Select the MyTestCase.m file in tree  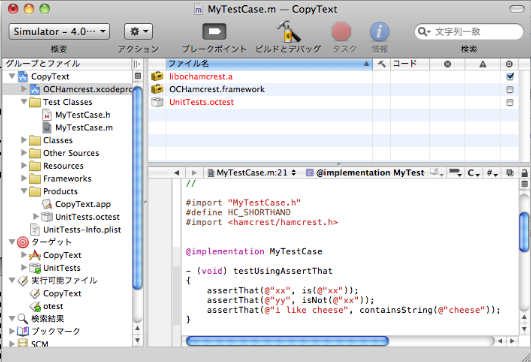pos(84,128)
